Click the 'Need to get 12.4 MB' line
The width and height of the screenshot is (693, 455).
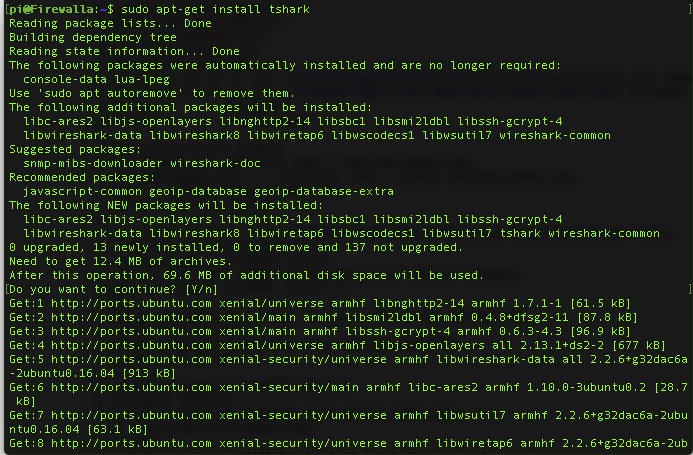[120, 261]
